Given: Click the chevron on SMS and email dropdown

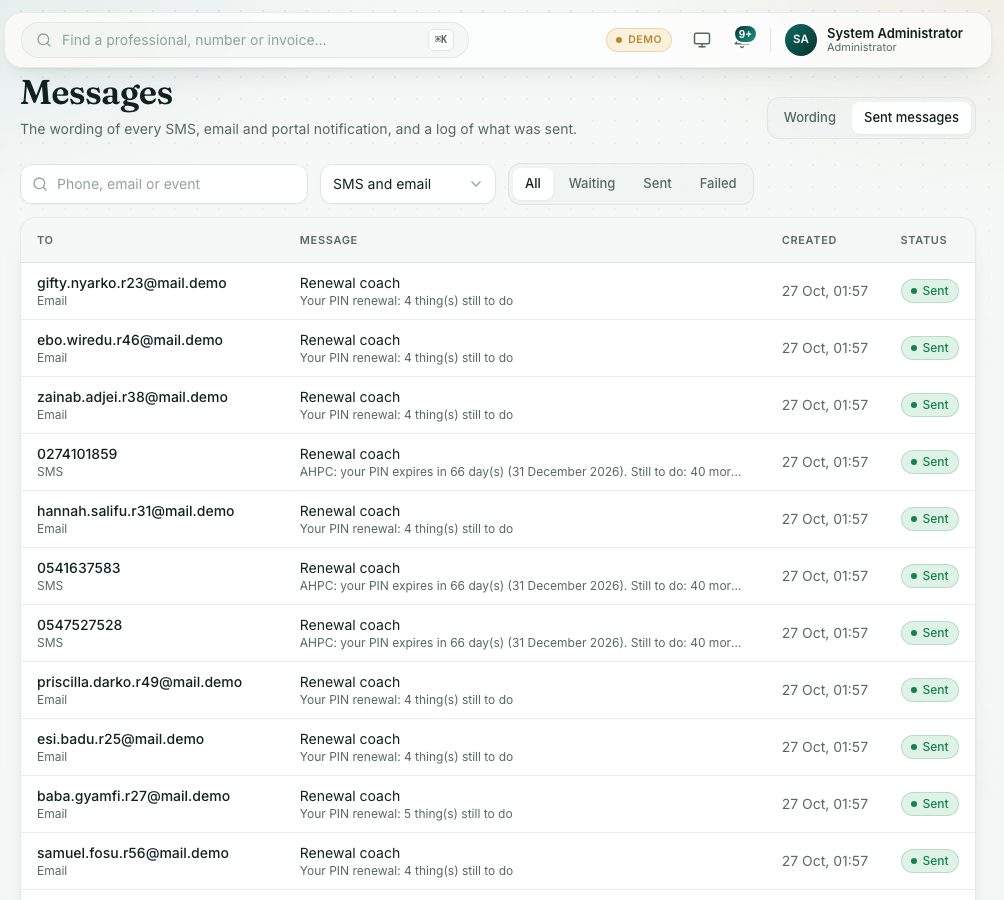Looking at the screenshot, I should [476, 184].
